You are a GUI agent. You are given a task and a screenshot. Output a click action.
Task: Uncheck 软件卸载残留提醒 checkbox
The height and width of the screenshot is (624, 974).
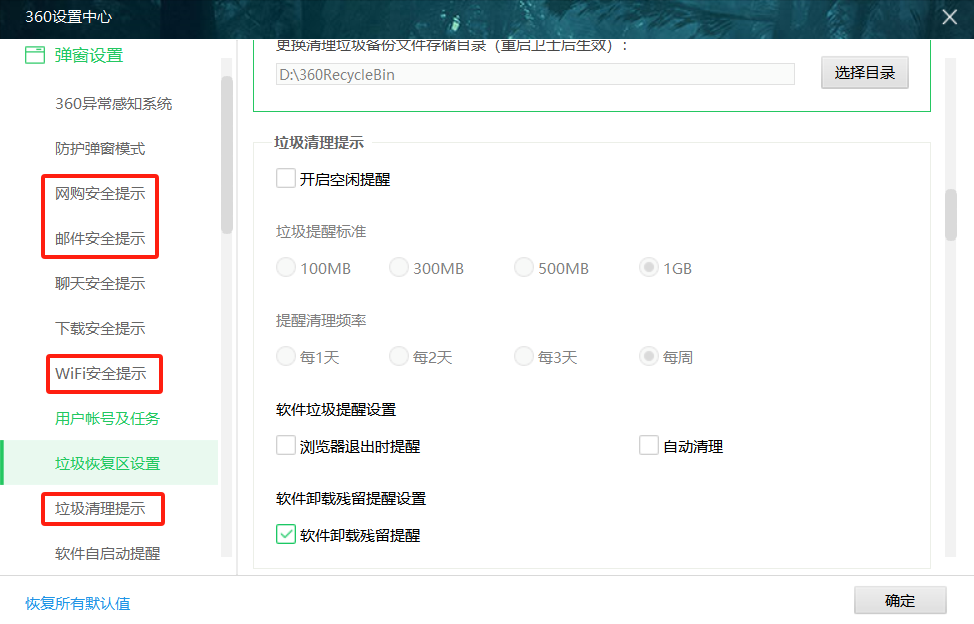tap(286, 535)
